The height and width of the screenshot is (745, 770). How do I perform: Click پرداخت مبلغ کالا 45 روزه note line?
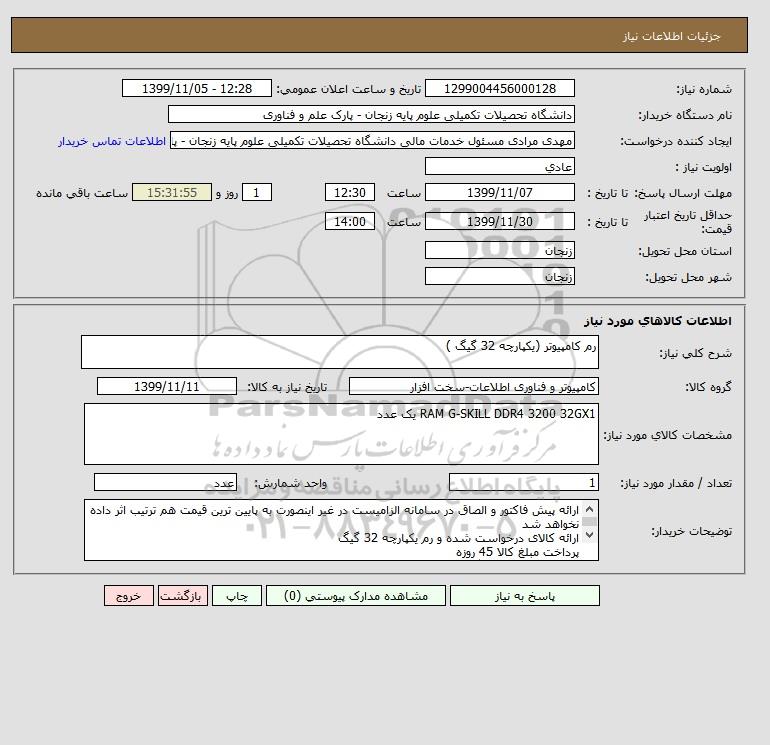[518, 552]
